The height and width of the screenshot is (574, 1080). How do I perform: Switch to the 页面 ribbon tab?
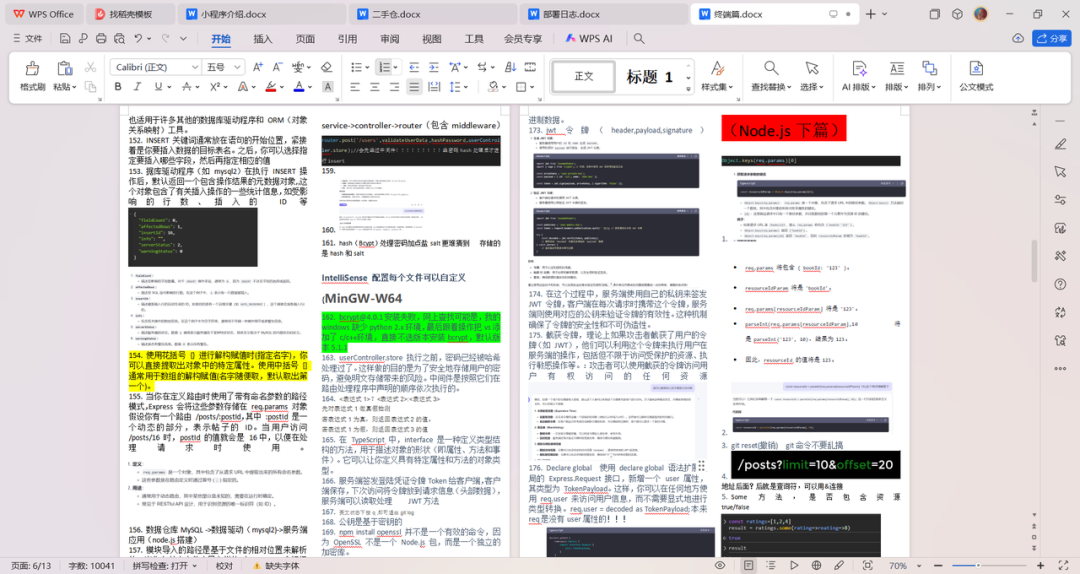pyautogui.click(x=305, y=39)
